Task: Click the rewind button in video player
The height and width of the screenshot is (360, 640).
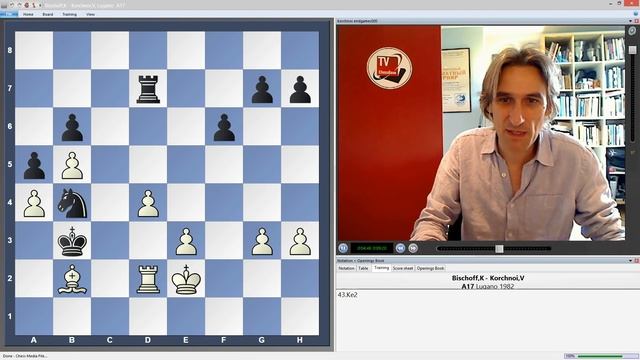Action: tap(400, 248)
